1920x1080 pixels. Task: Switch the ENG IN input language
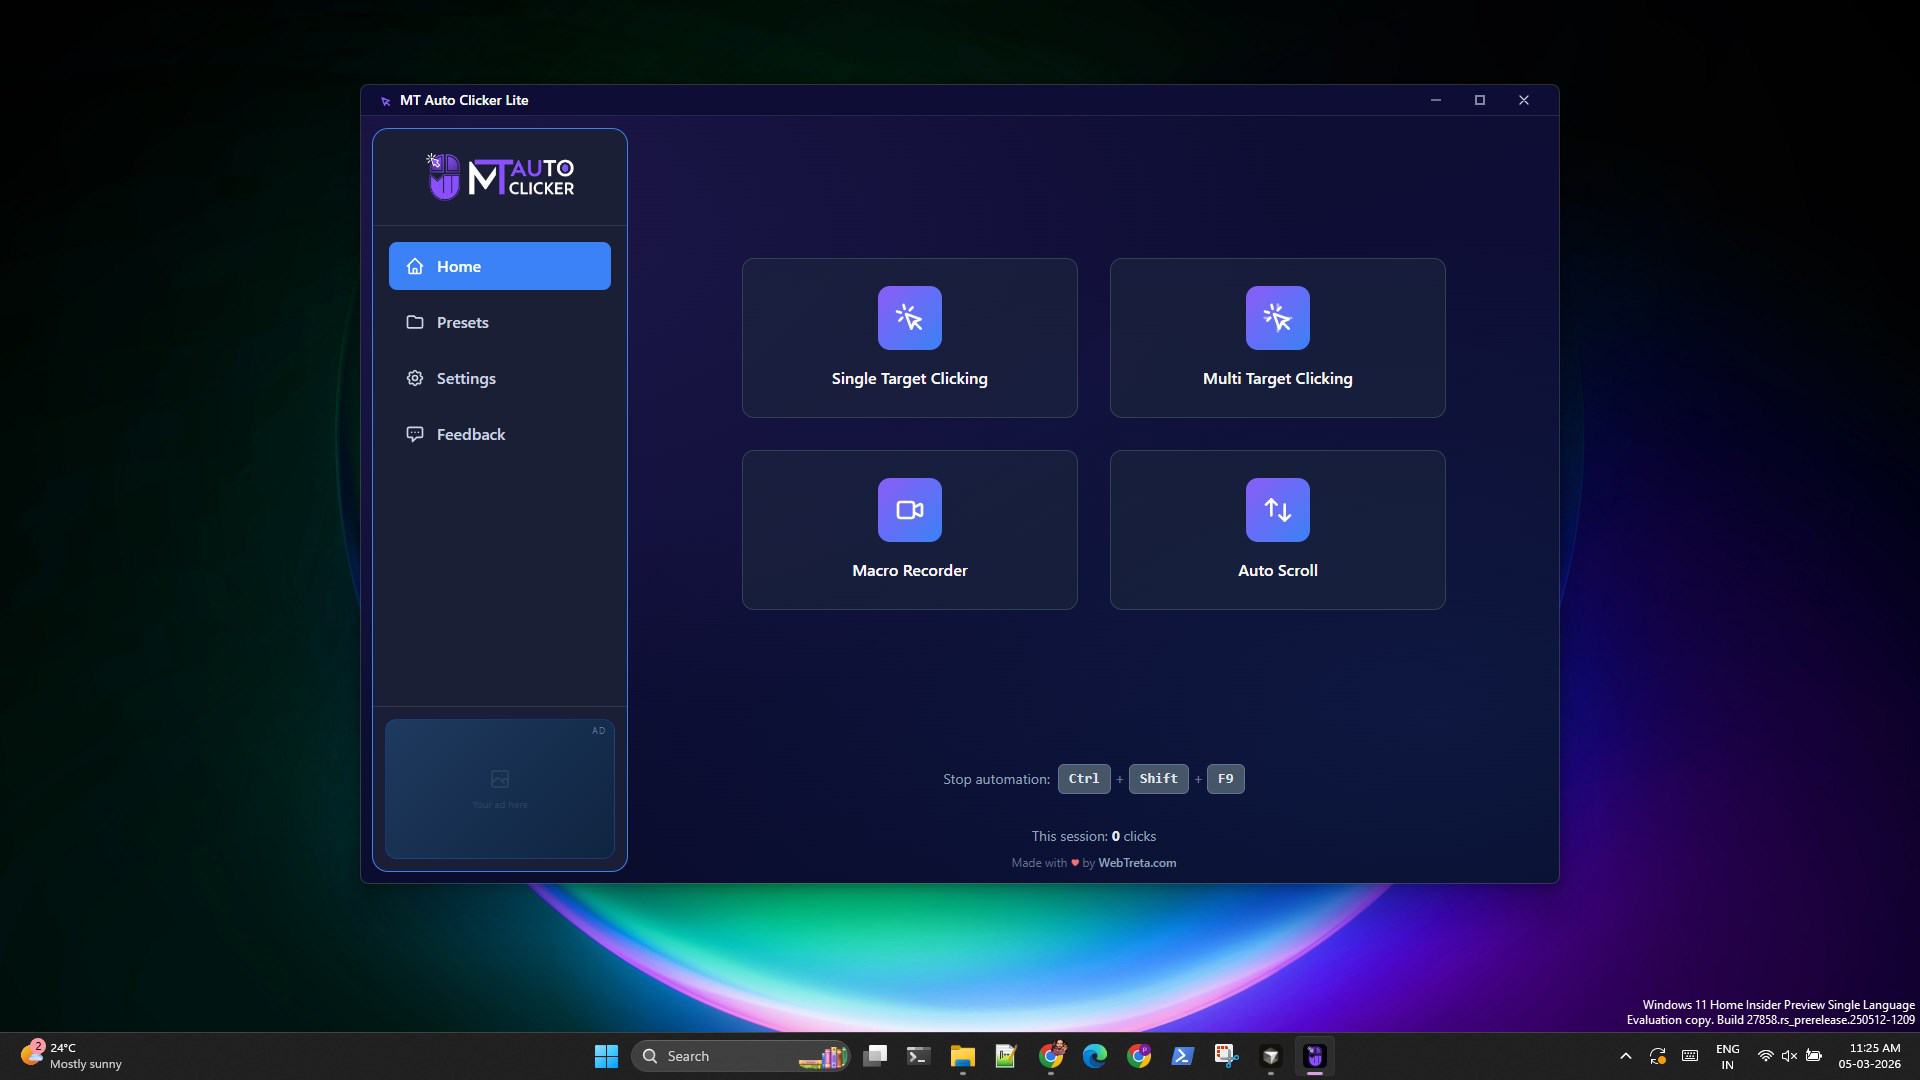coord(1727,1056)
